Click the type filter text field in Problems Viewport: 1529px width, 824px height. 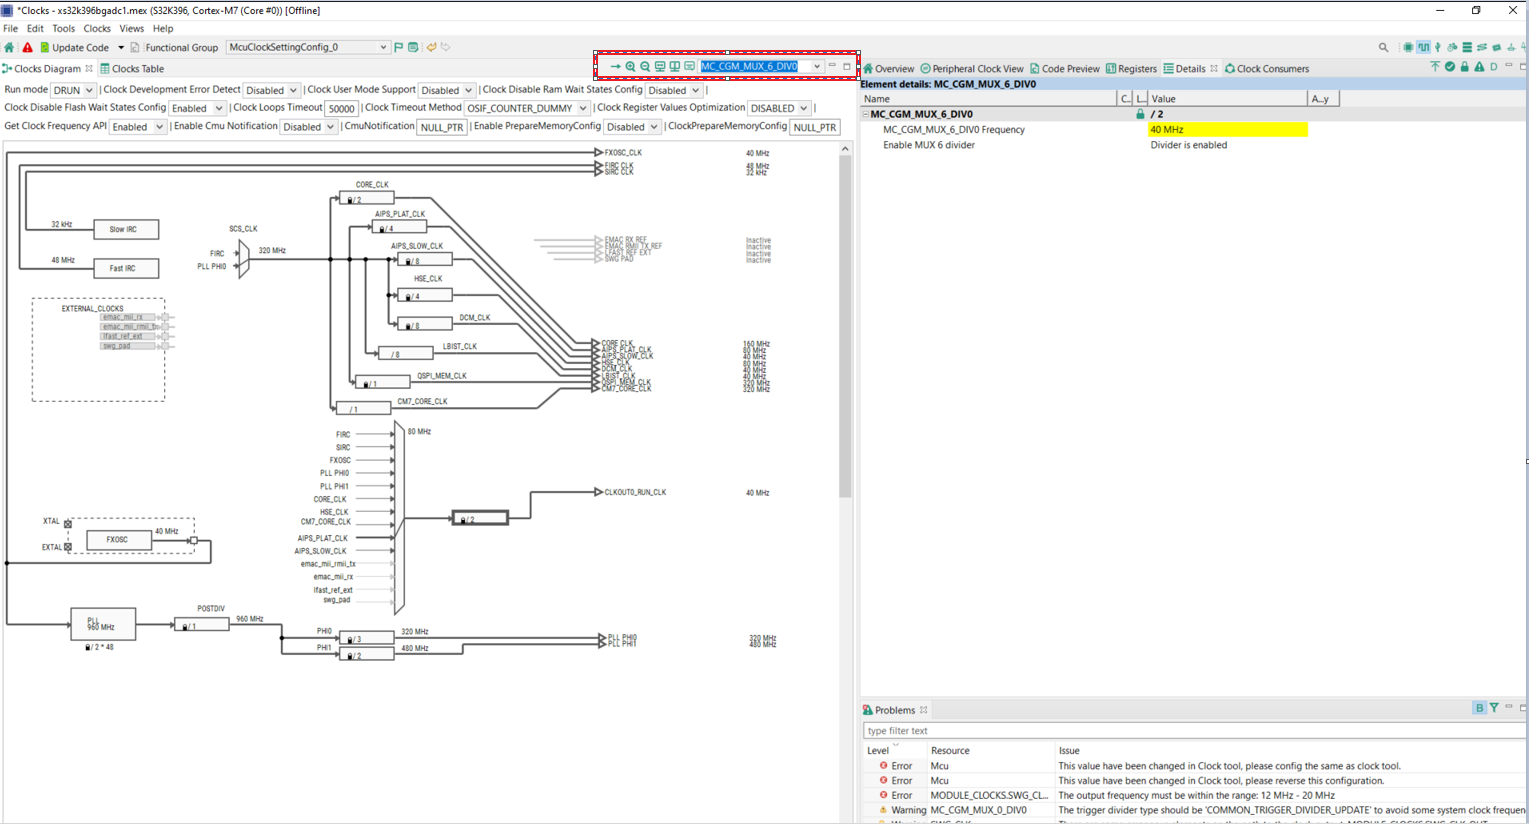tap(1000, 730)
